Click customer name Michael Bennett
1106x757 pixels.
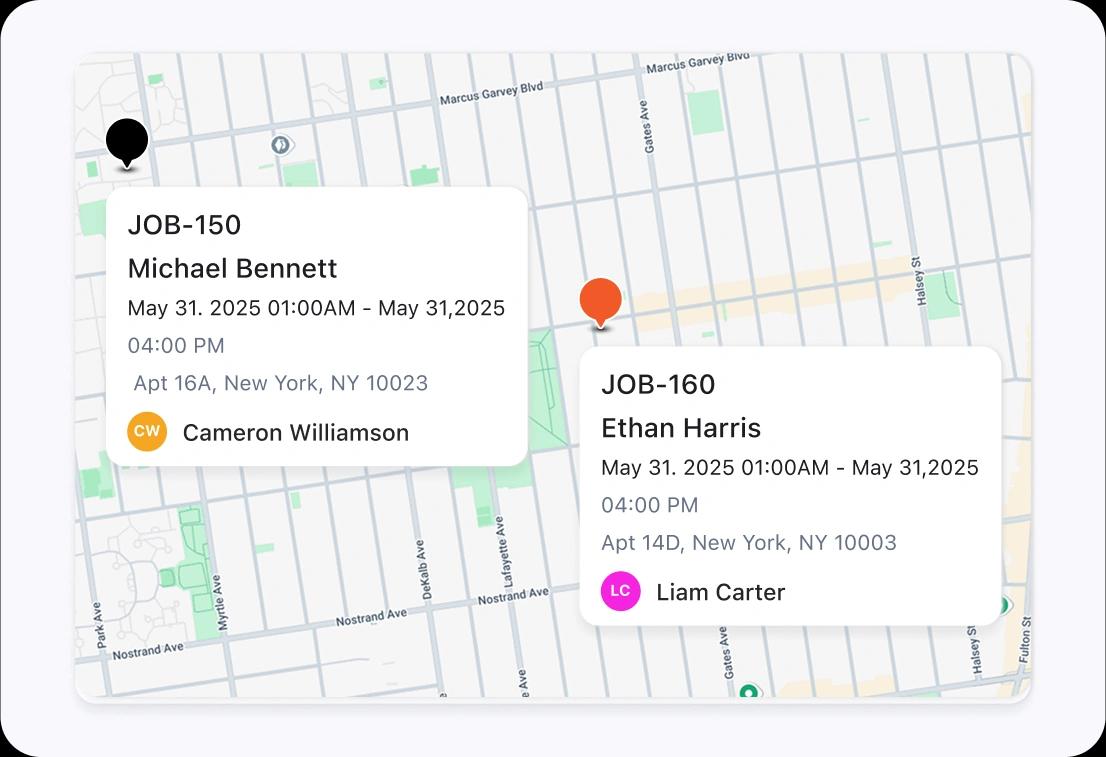[232, 268]
